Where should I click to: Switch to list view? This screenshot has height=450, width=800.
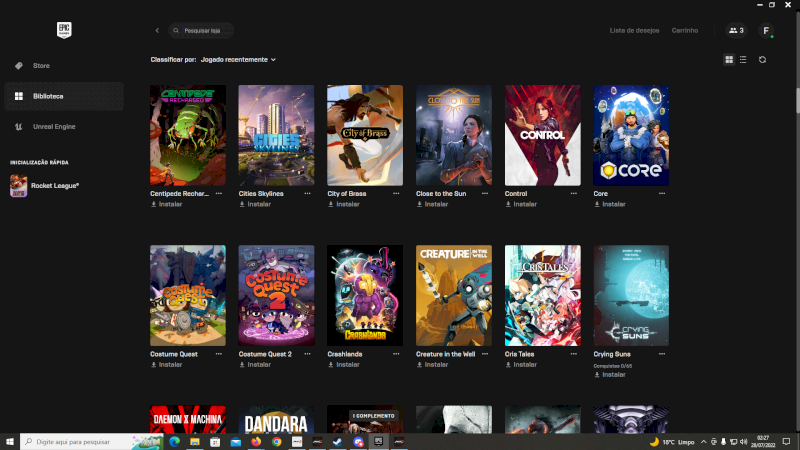pyautogui.click(x=742, y=60)
